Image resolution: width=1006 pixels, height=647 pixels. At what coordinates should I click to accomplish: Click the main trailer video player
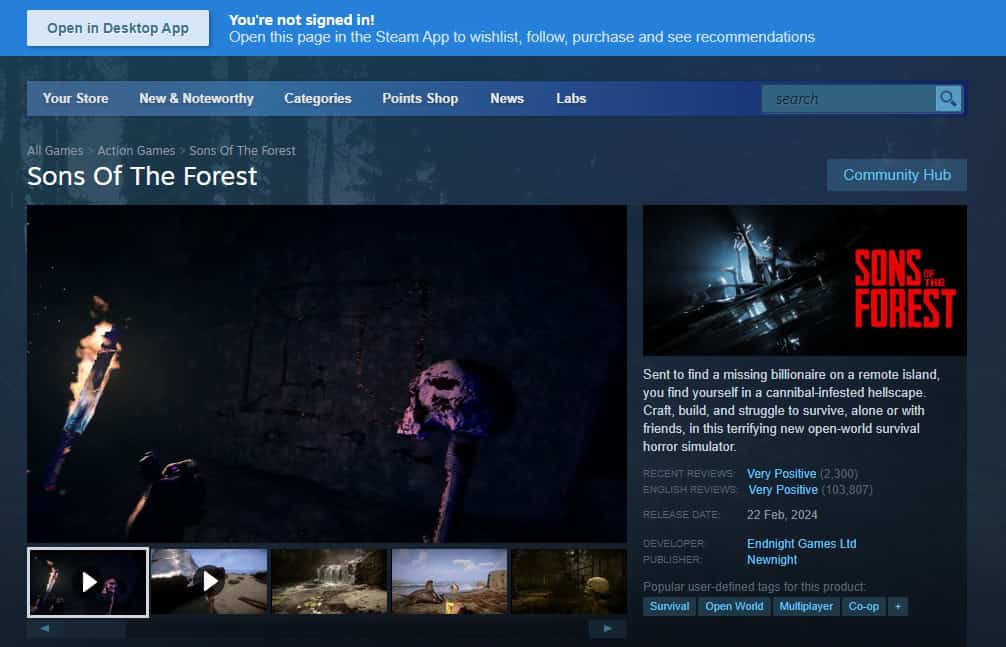(327, 374)
